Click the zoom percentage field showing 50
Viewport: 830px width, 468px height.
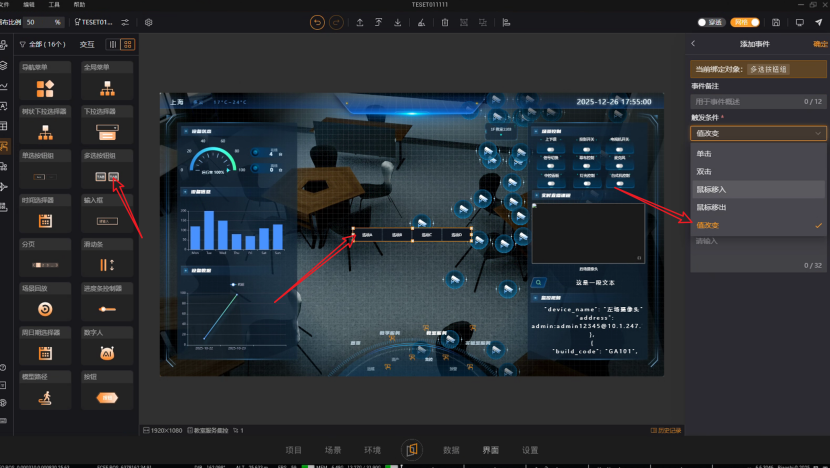43,22
